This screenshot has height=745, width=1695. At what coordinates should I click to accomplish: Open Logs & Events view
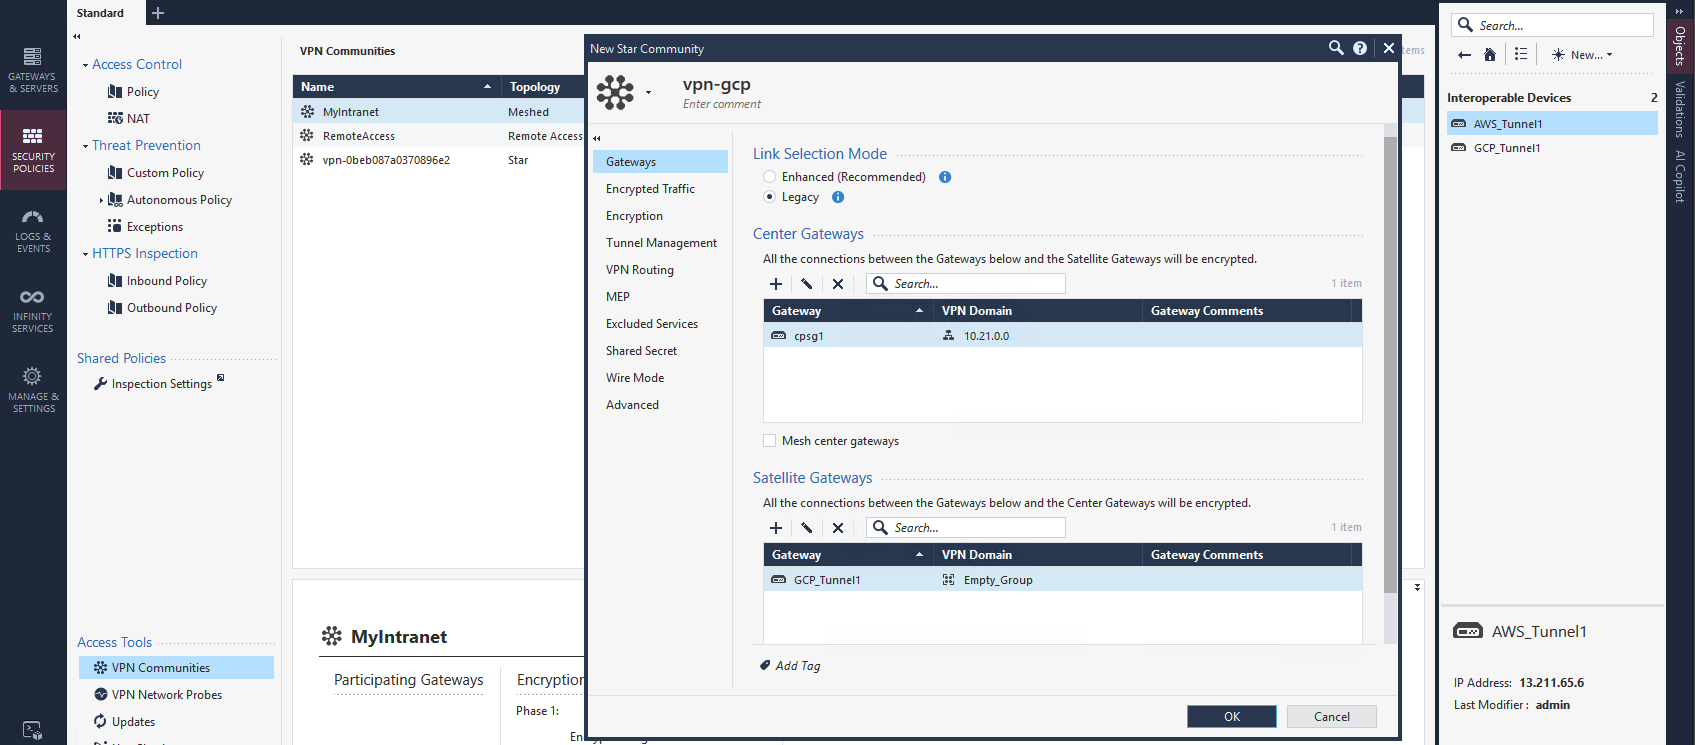(x=33, y=230)
